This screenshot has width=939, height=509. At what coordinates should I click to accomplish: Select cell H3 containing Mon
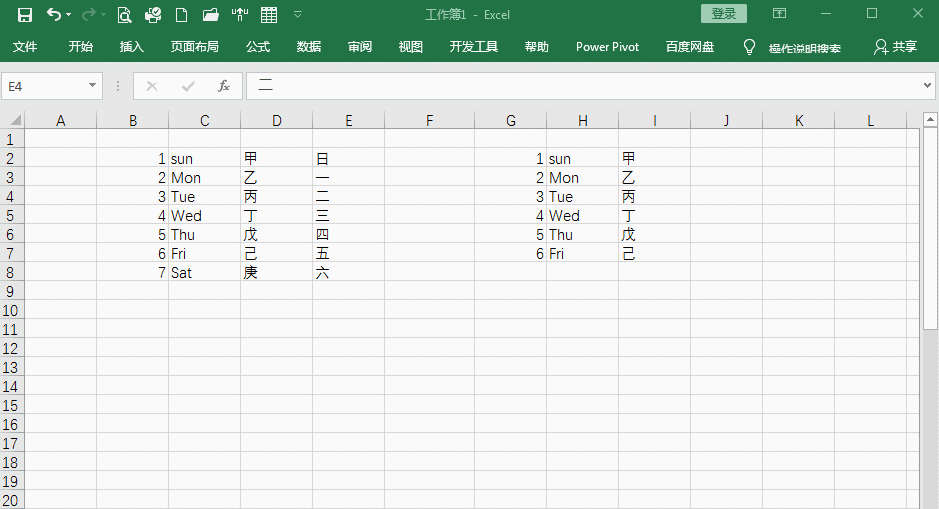point(583,178)
